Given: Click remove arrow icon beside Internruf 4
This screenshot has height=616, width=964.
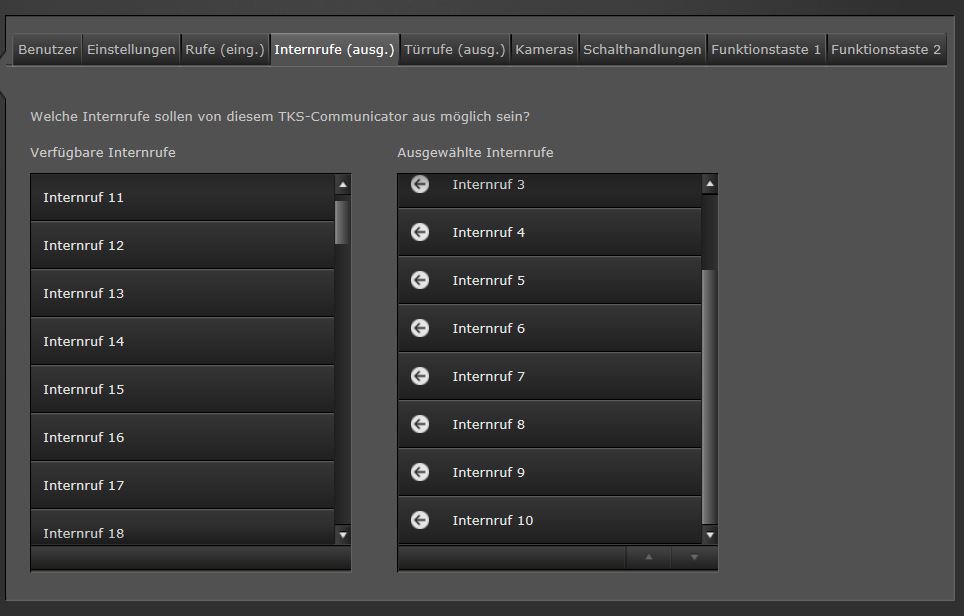Looking at the screenshot, I should [420, 232].
